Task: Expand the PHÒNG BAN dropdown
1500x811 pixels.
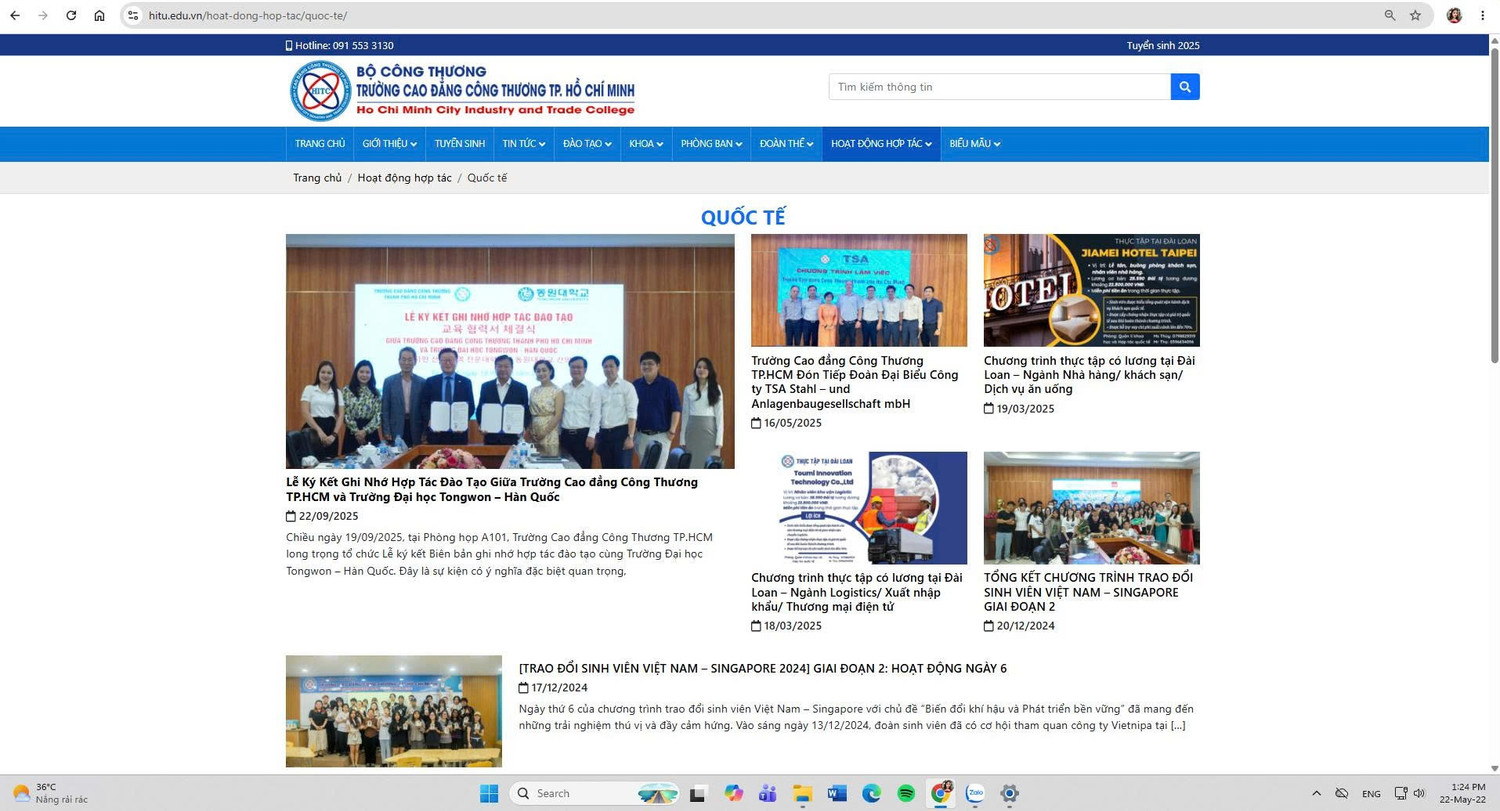Action: pyautogui.click(x=712, y=144)
